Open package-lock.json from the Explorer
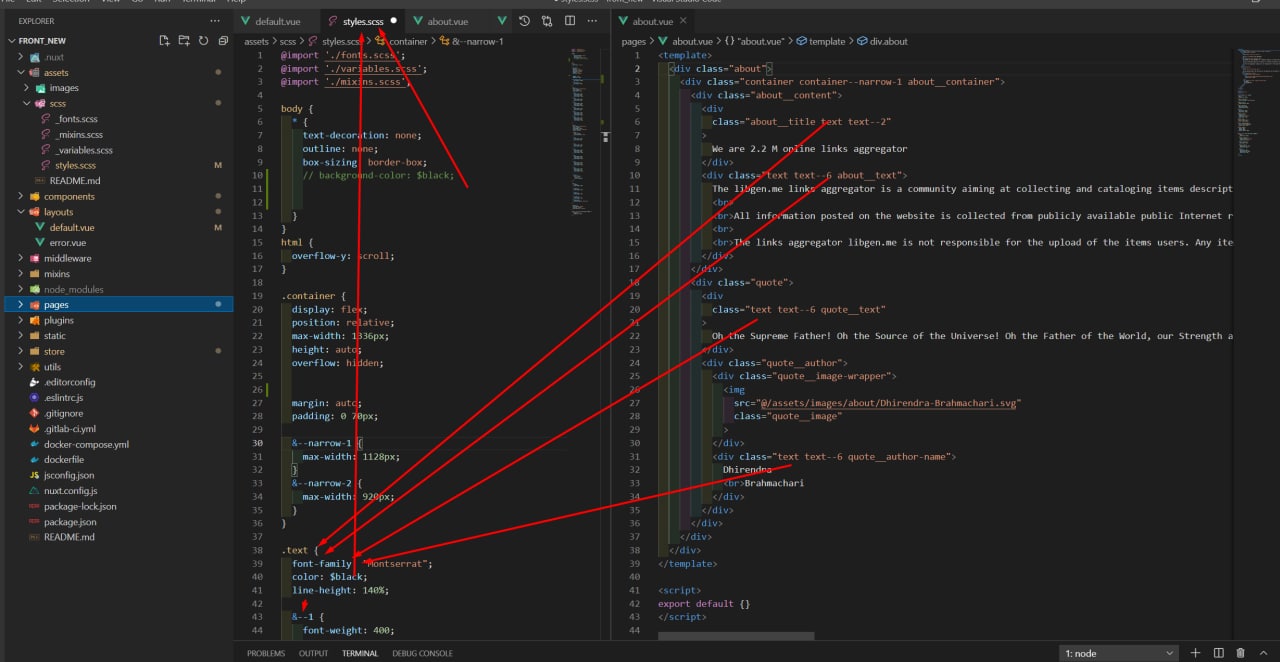This screenshot has width=1280, height=662. coord(80,507)
